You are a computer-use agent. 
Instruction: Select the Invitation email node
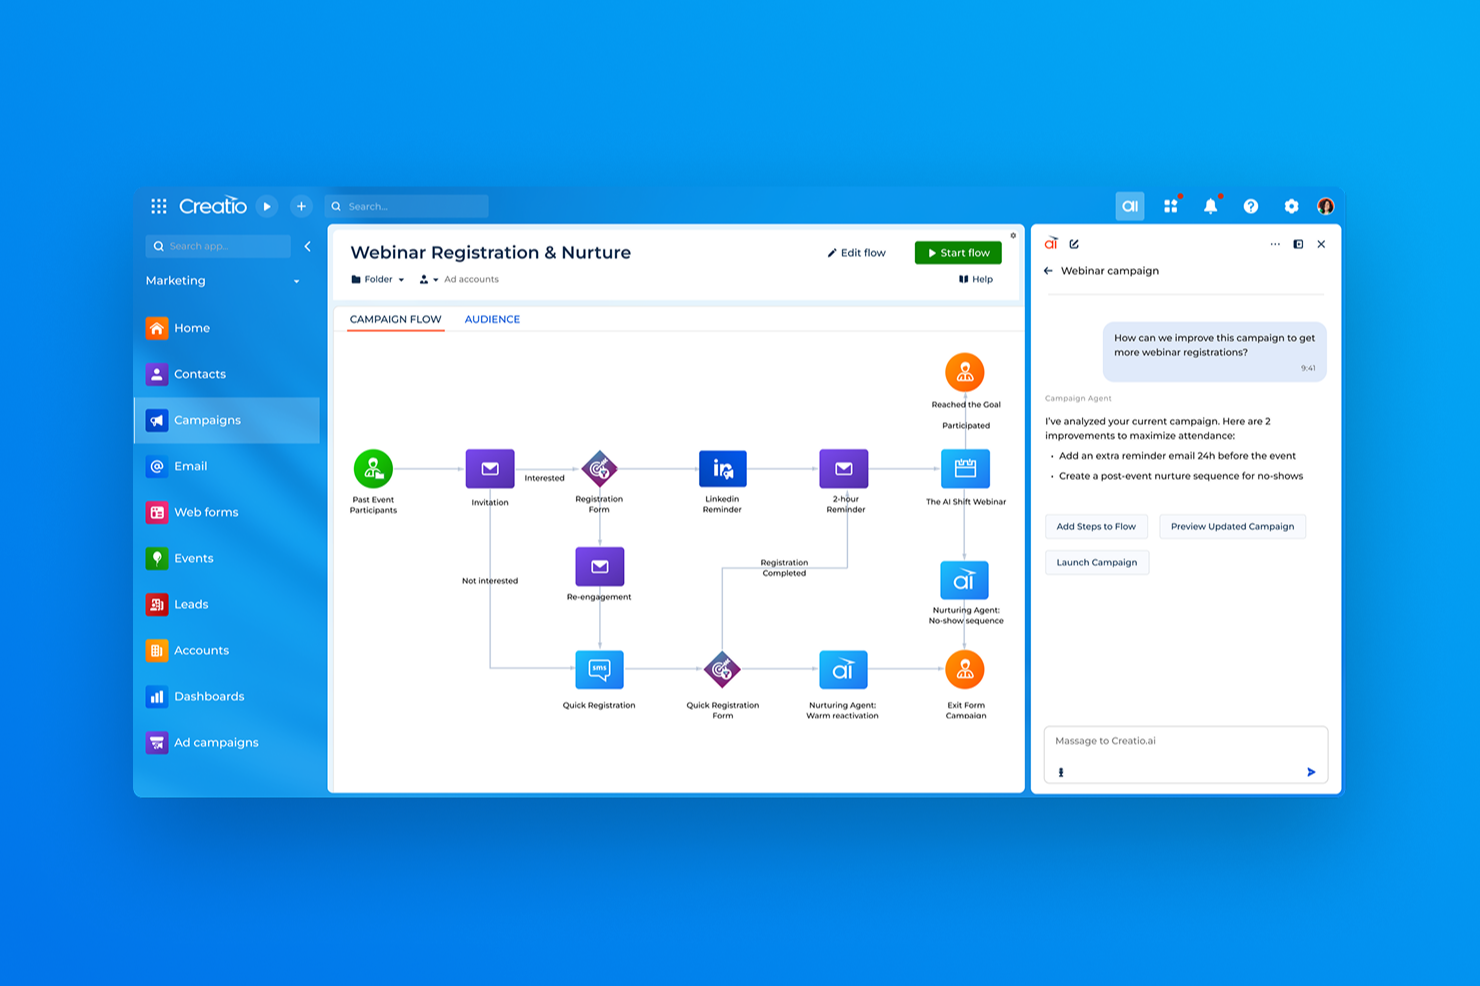point(490,468)
